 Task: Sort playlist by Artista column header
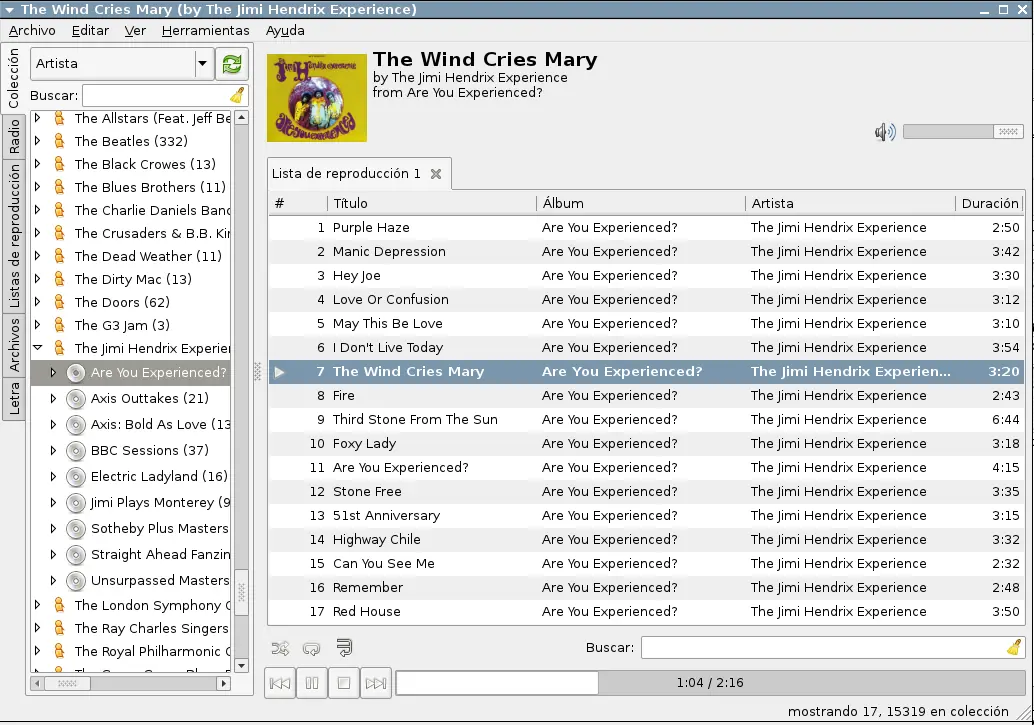pos(851,203)
